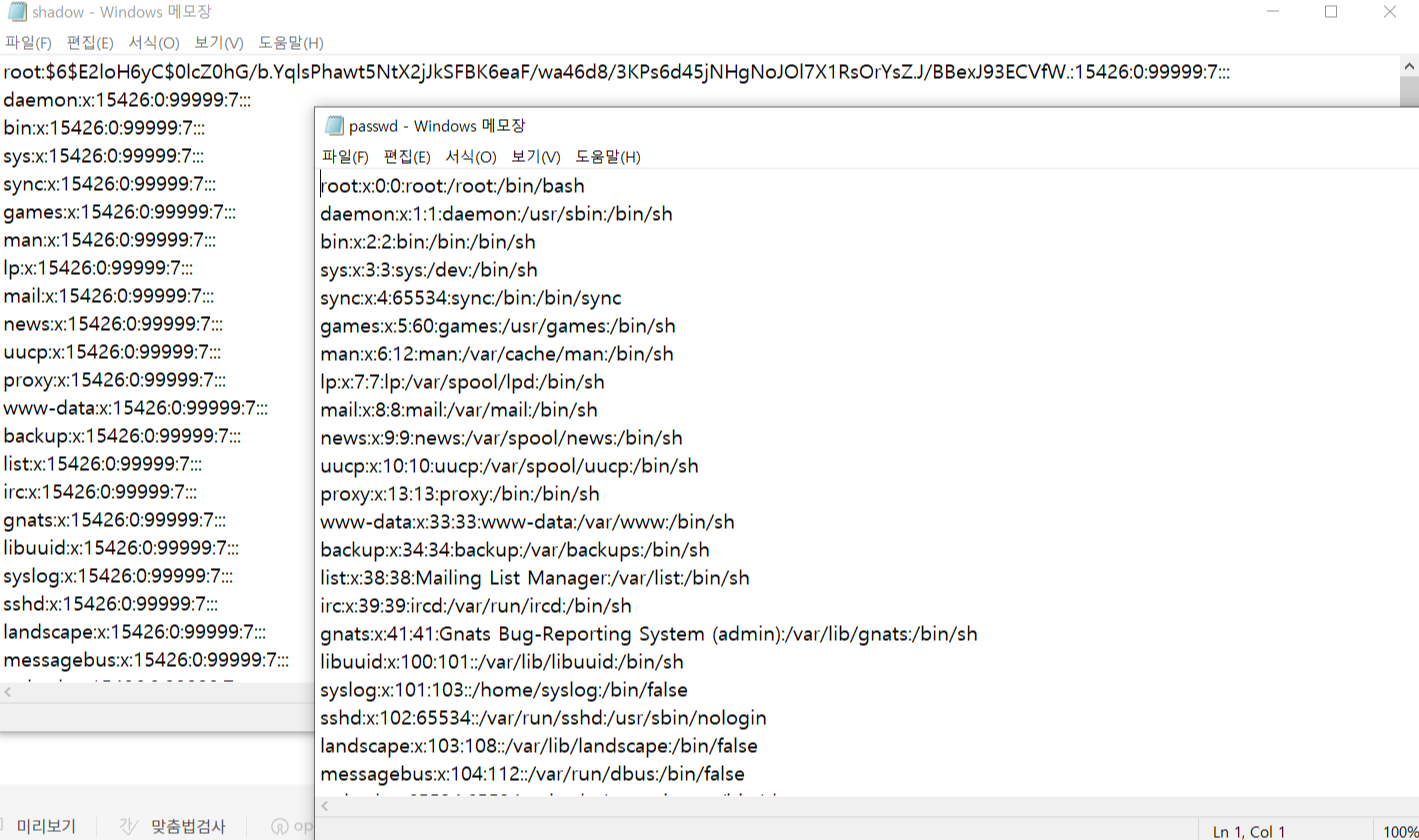Click the passwd window title bar text

coord(437,126)
